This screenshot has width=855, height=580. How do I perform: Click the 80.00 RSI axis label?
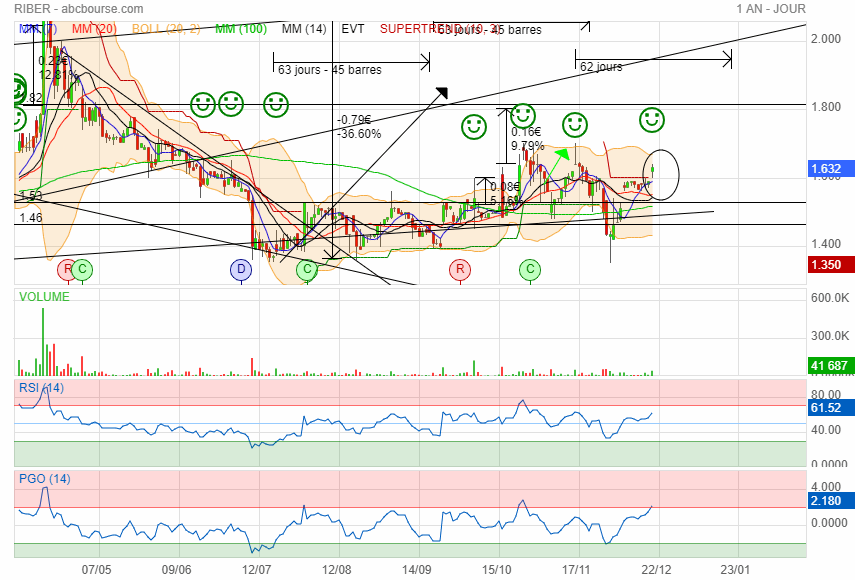click(x=826, y=394)
